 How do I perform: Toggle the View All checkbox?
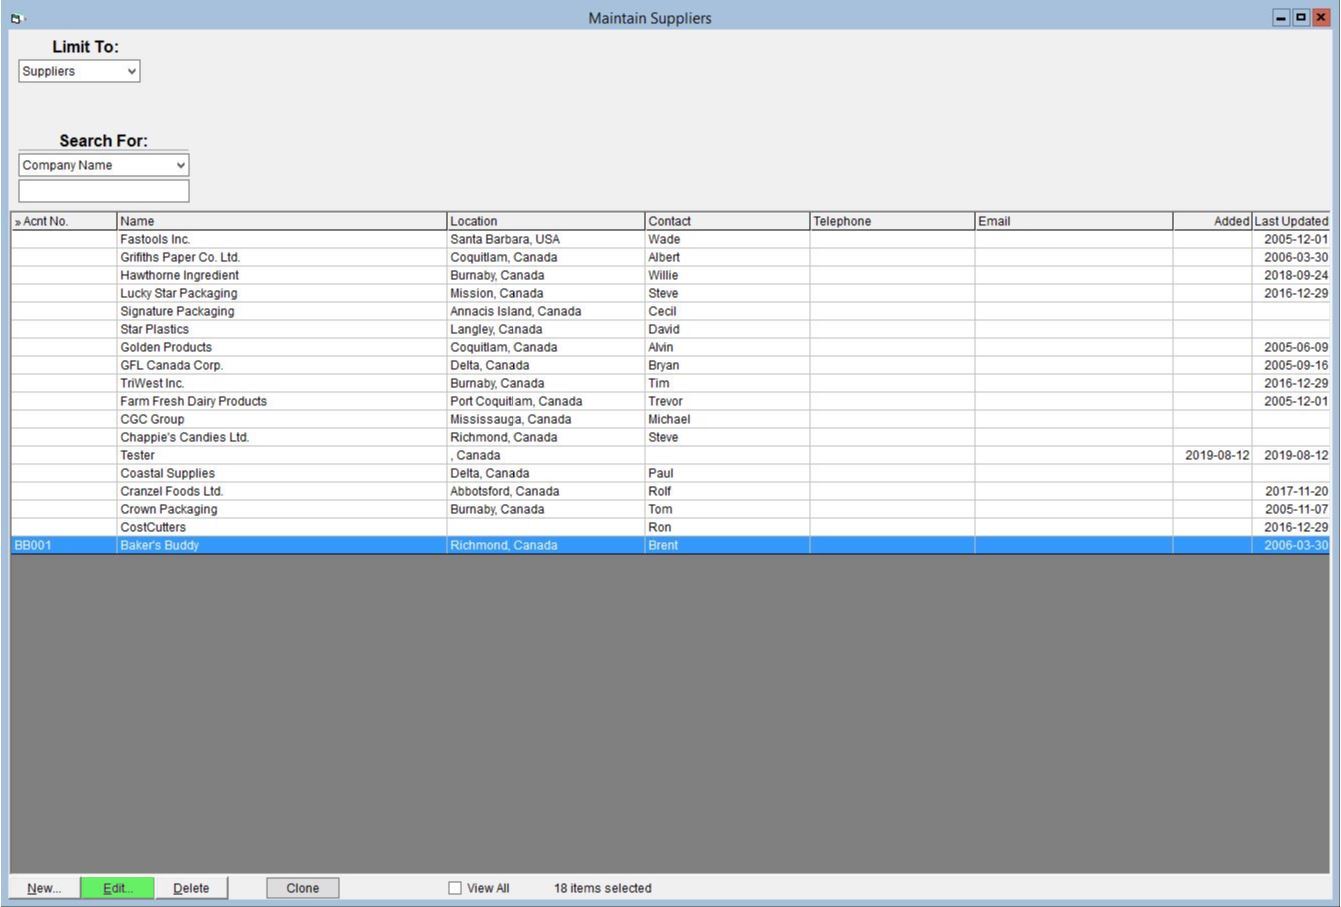455,888
